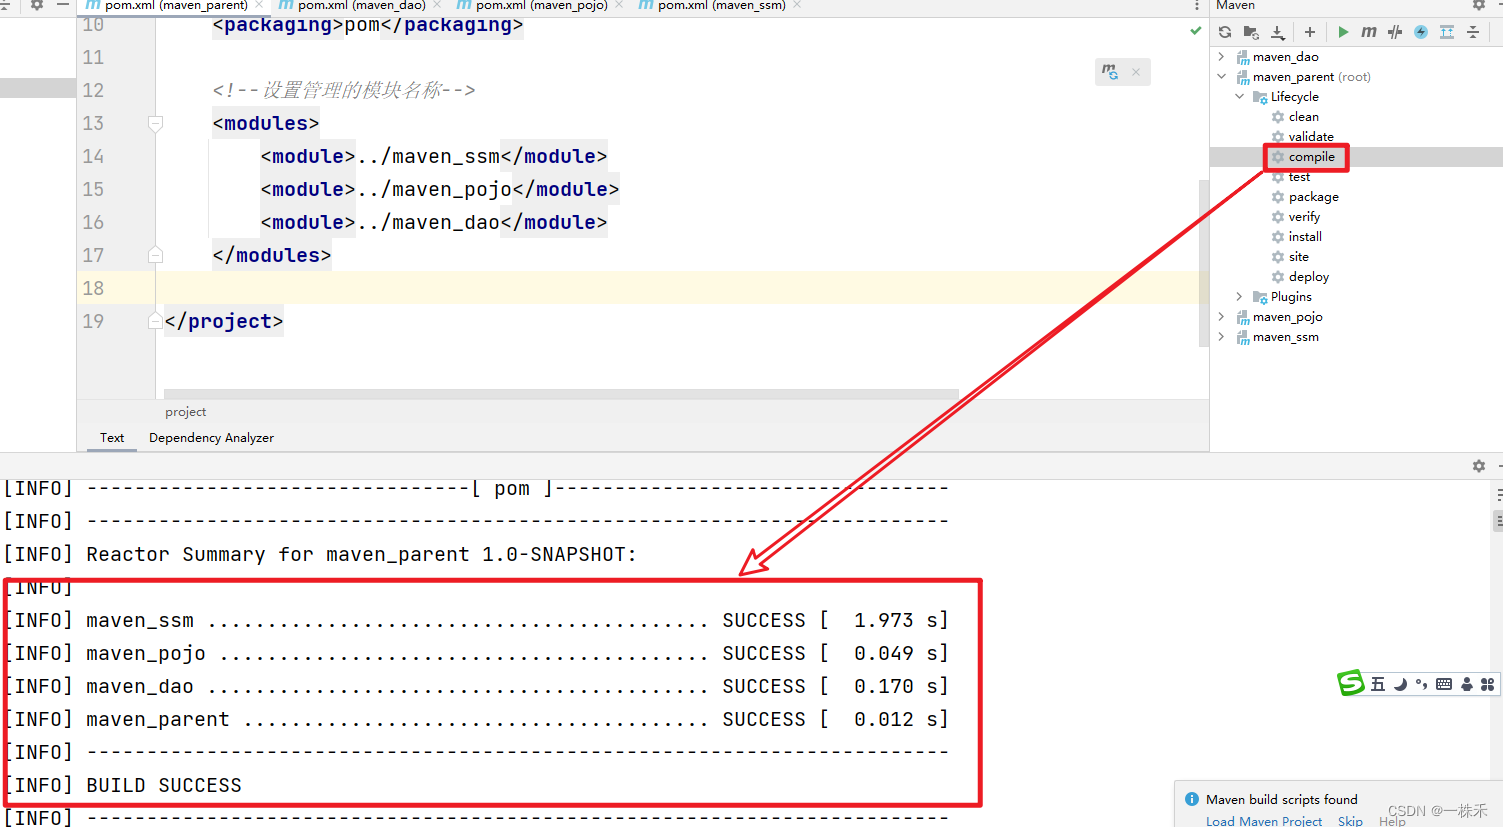Open IME toolbox grid icon
1503x827 pixels.
[x=1487, y=684]
